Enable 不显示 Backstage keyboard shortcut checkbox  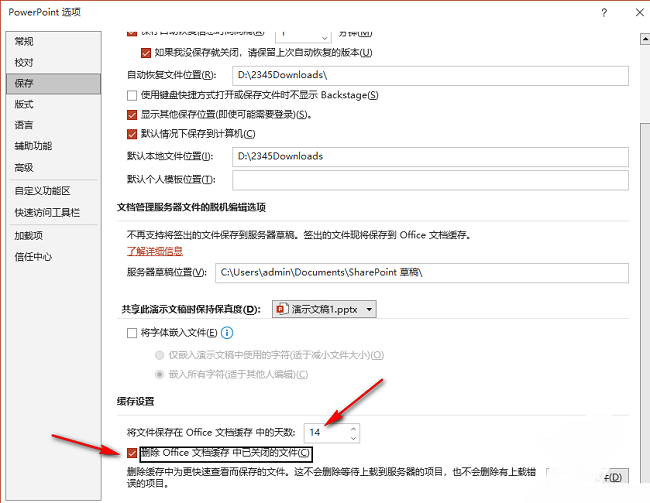[133, 95]
